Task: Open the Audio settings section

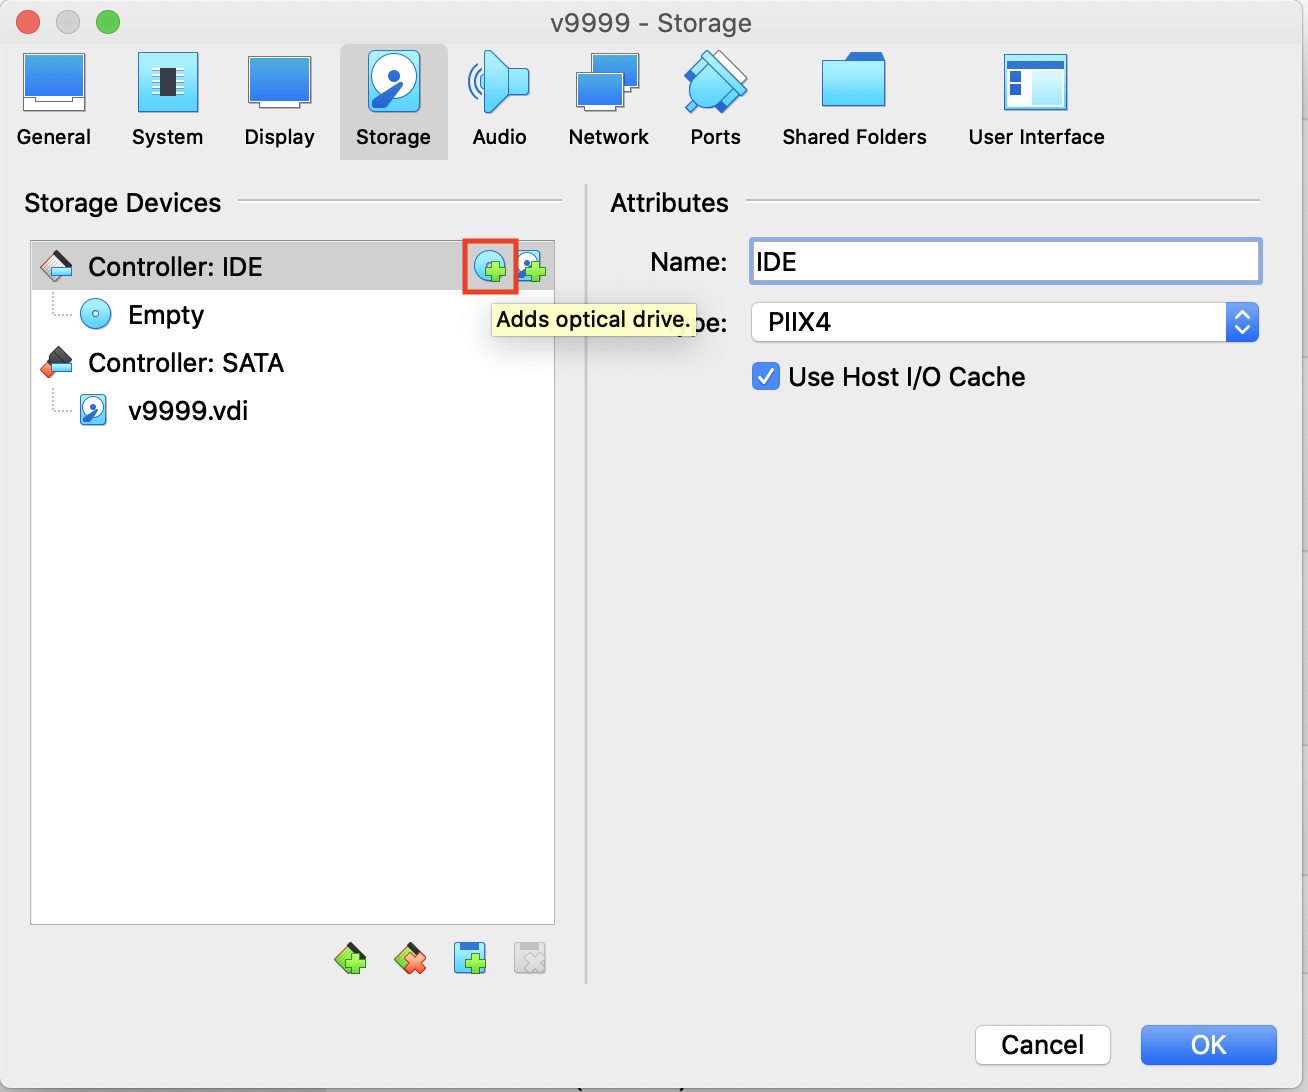Action: pos(499,101)
